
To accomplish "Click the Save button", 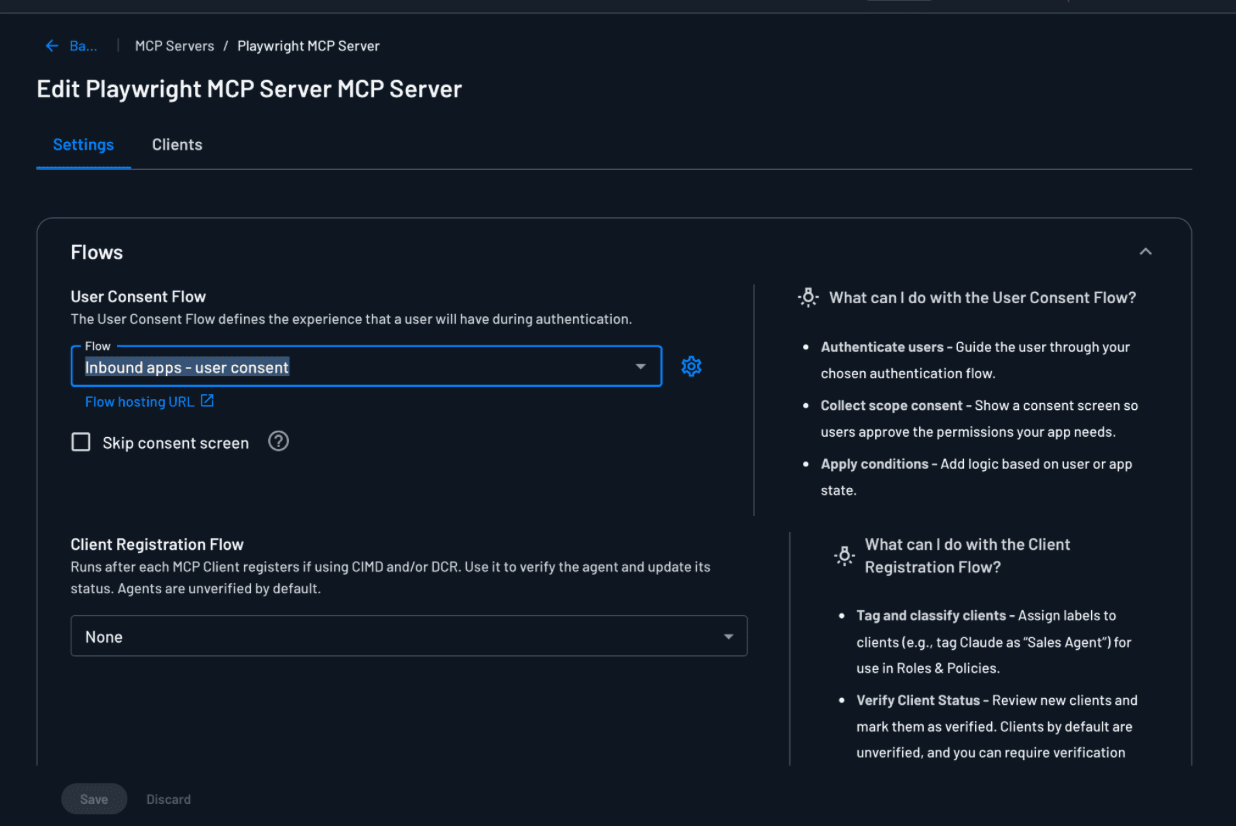I will pyautogui.click(x=94, y=799).
